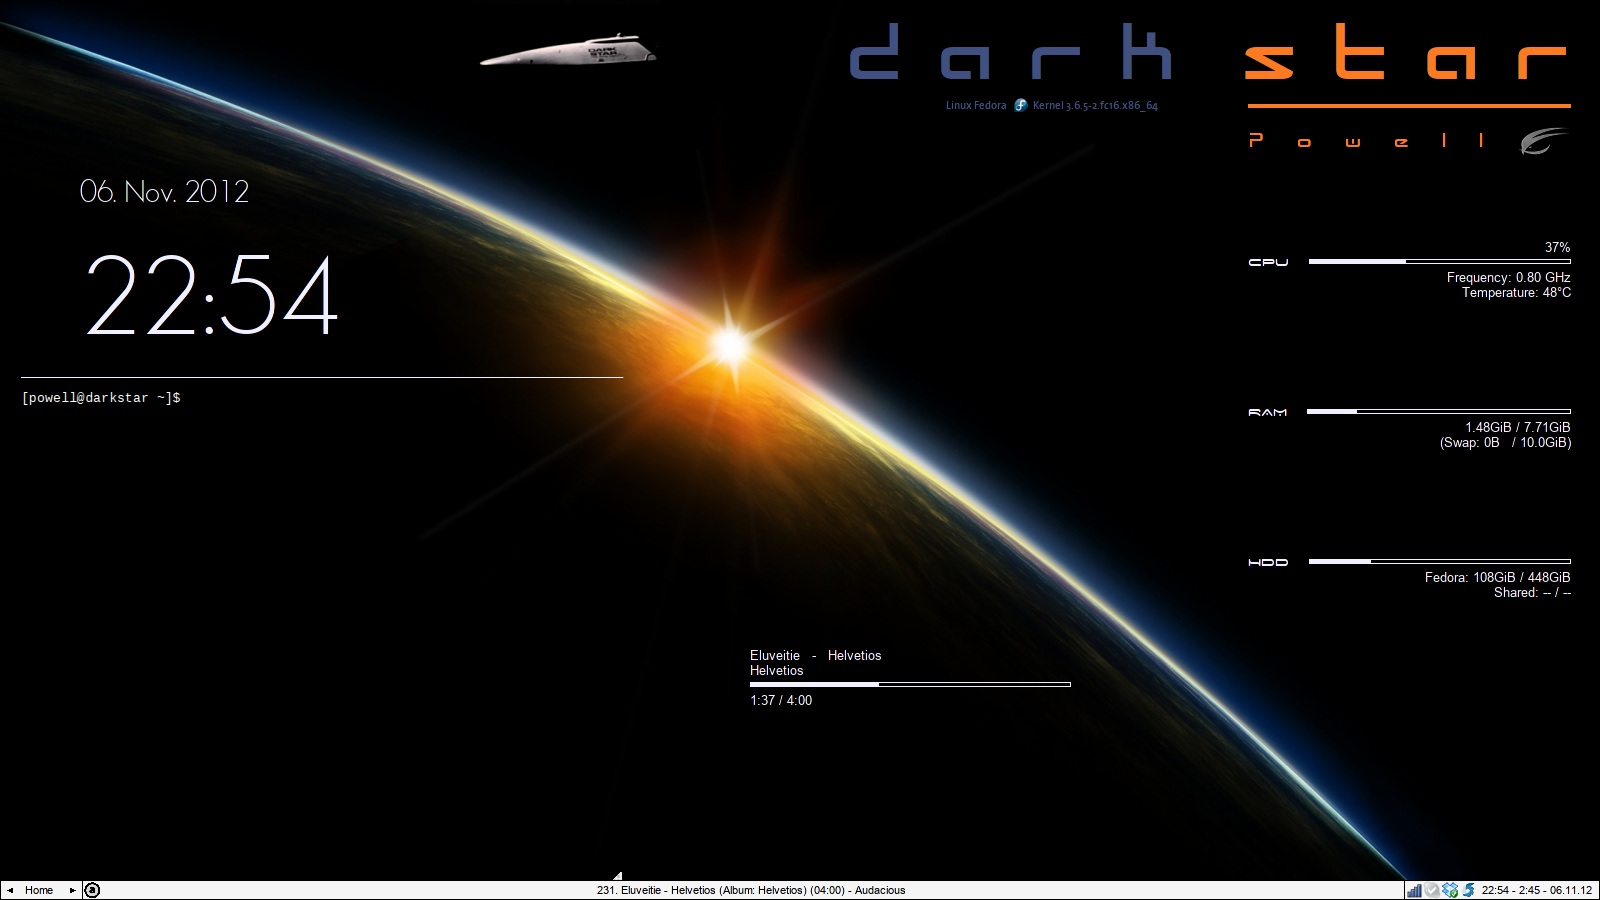Click the blue swirl tray icon

point(1468,890)
